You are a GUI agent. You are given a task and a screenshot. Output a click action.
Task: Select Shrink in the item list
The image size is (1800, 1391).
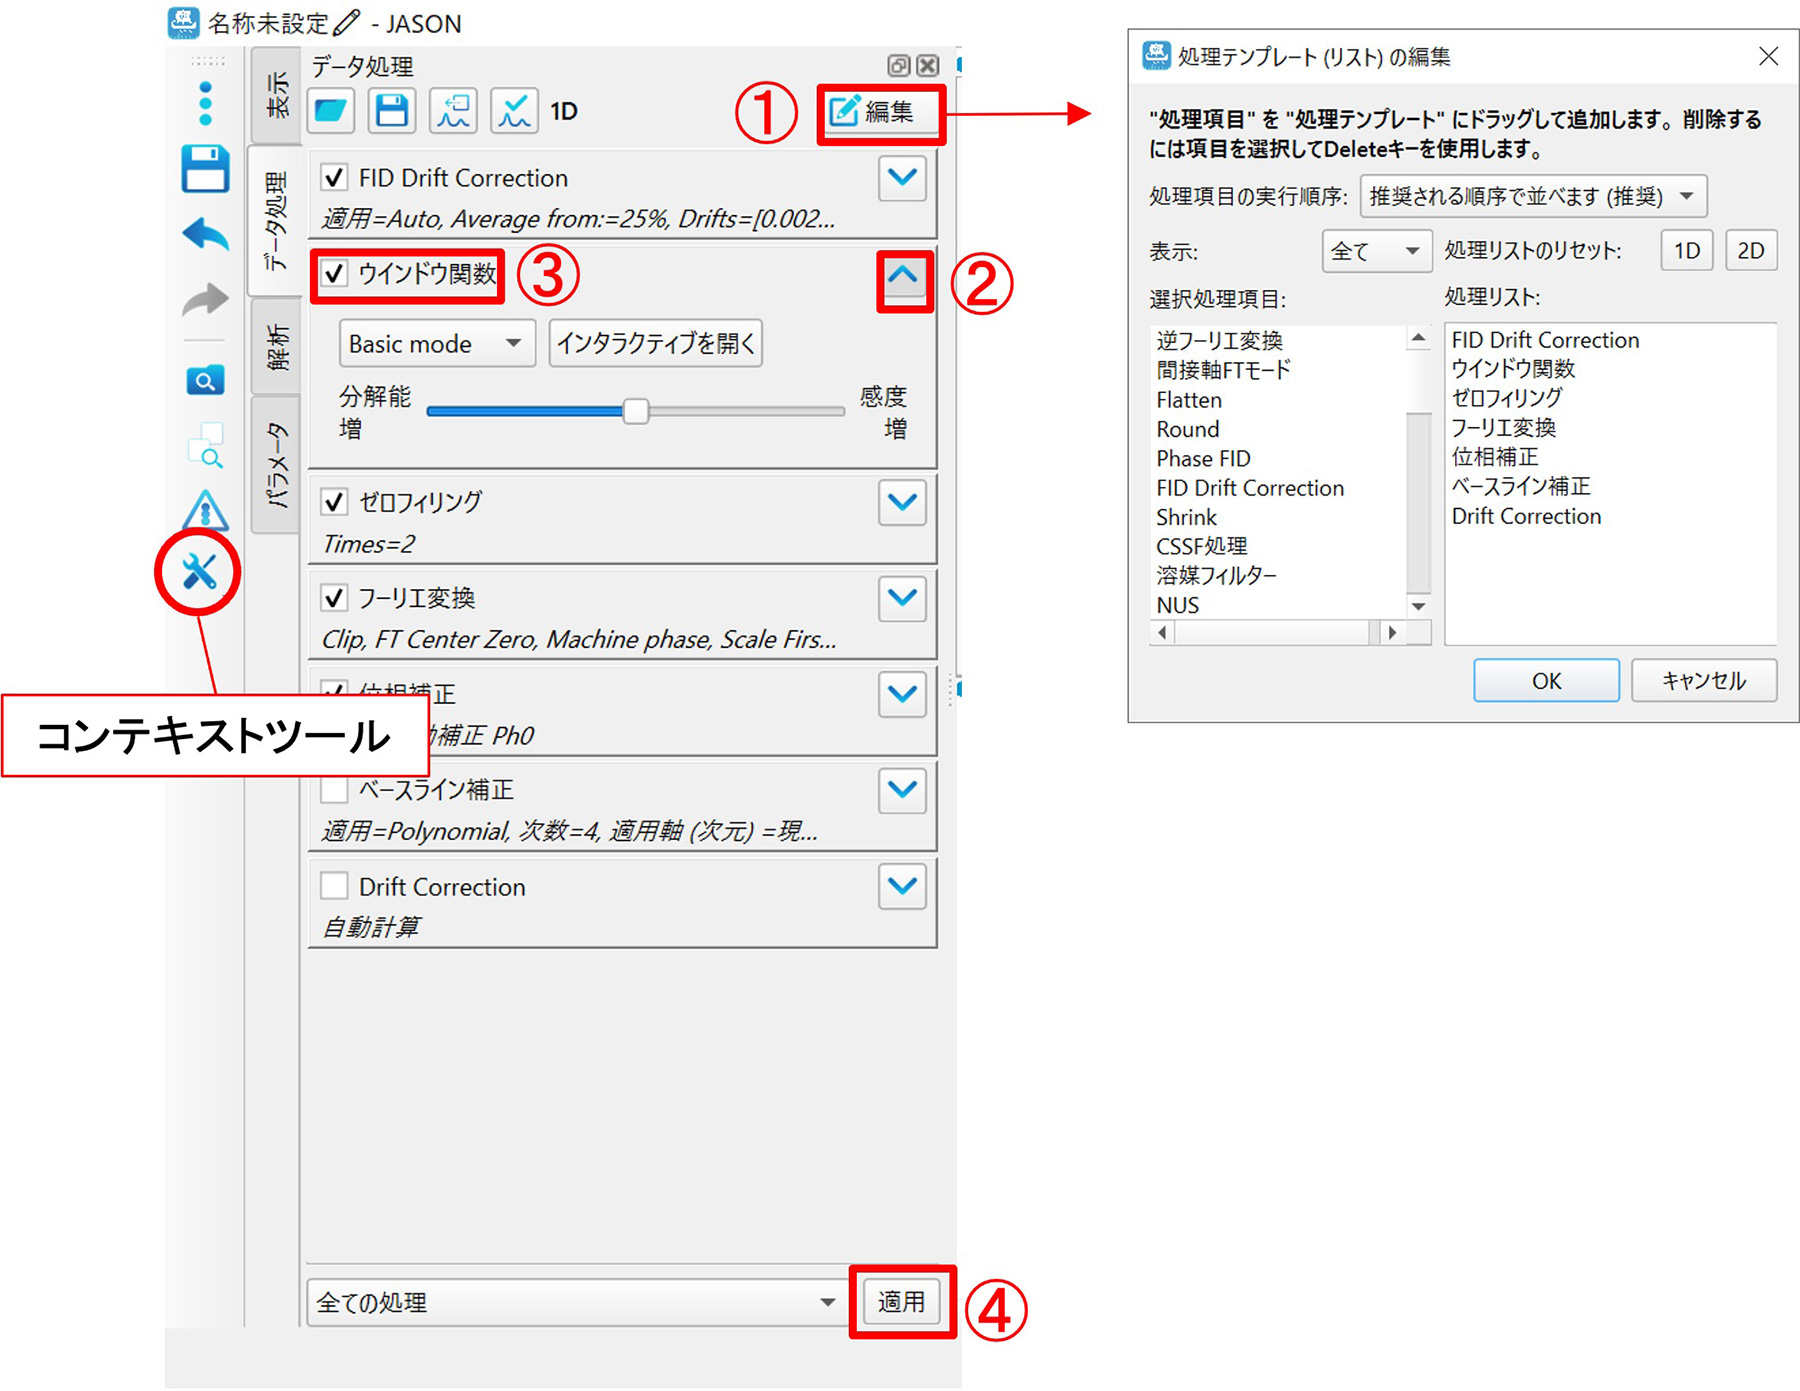(1187, 517)
